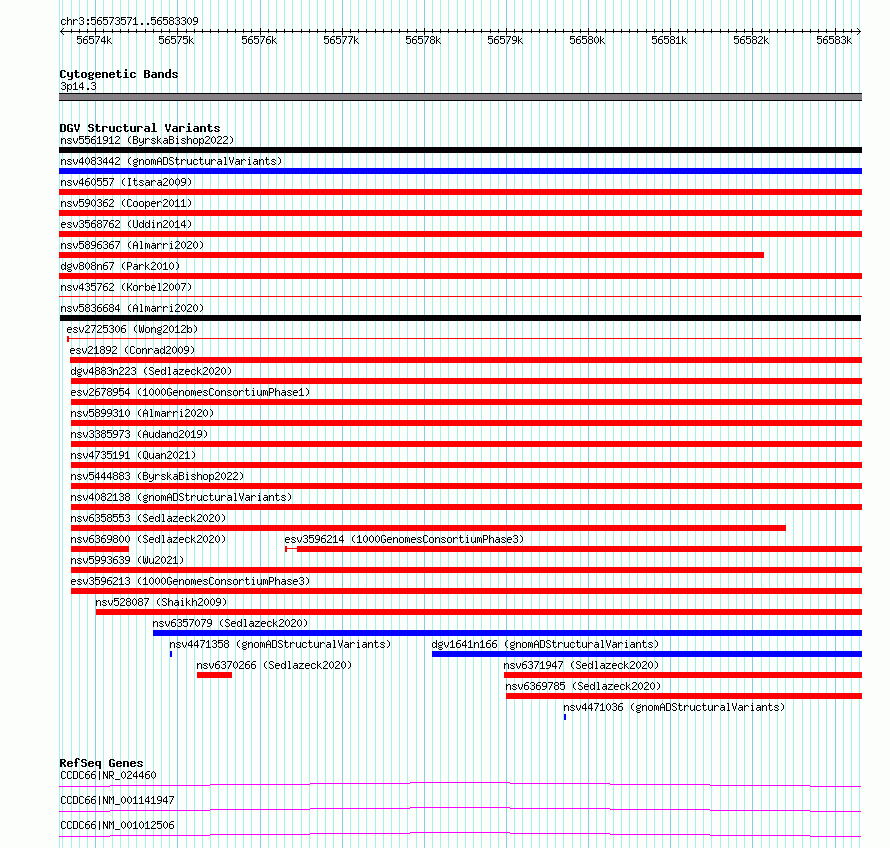Open nsv5993639 (Wu2021) variant
The width and height of the screenshot is (890, 848).
click(x=127, y=560)
